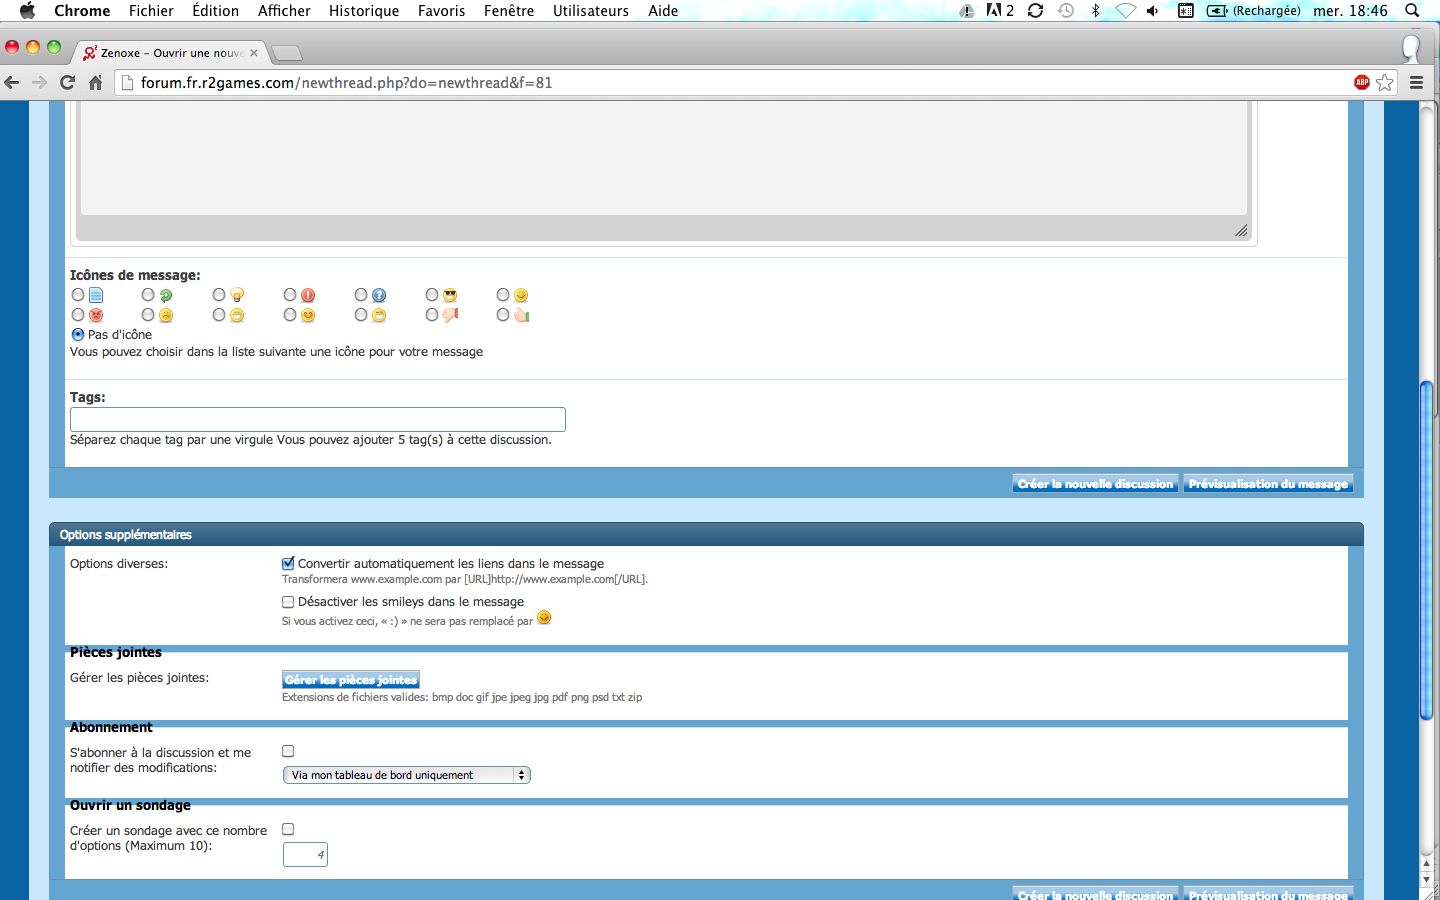Navigate back with the back arrow
The width and height of the screenshot is (1440, 900).
coord(13,83)
